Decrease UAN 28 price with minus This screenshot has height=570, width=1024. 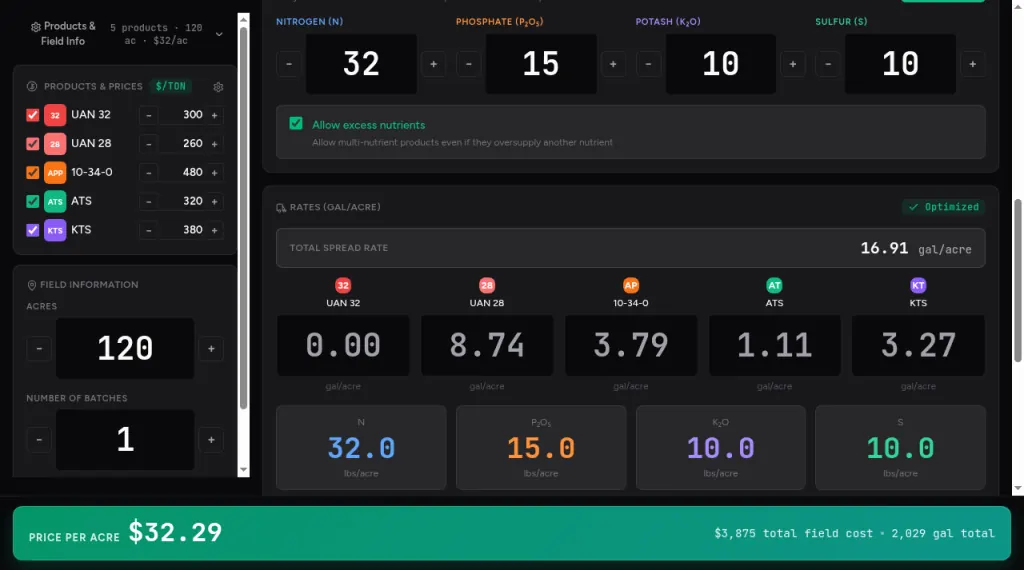coord(148,144)
